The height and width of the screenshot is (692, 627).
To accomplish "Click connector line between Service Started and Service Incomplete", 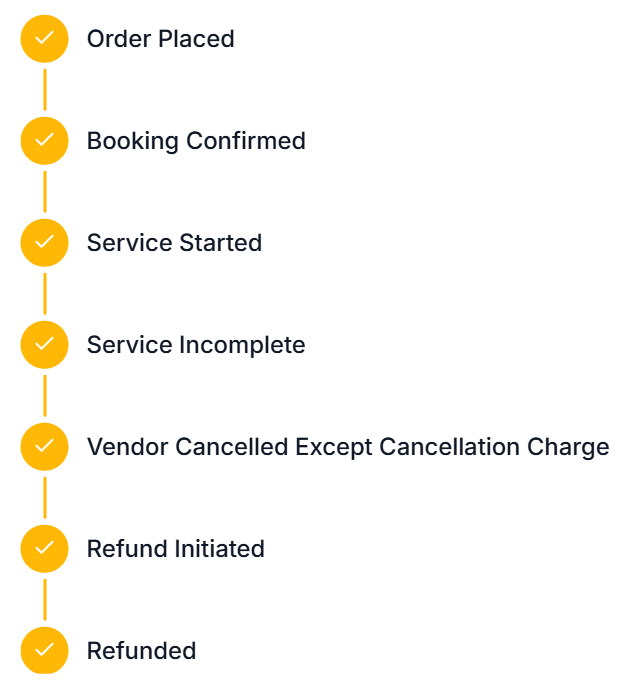I will click(x=44, y=294).
